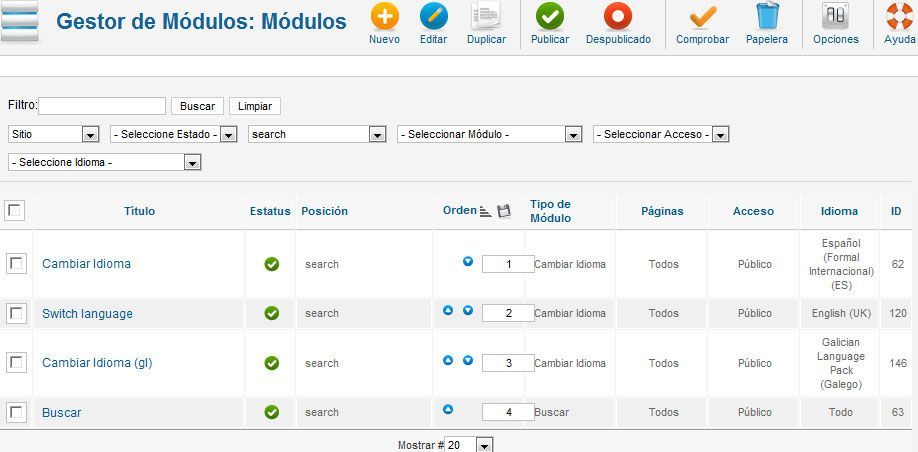The height and width of the screenshot is (452, 918).
Task: Click the Buscar filter button
Action: pyautogui.click(x=197, y=107)
